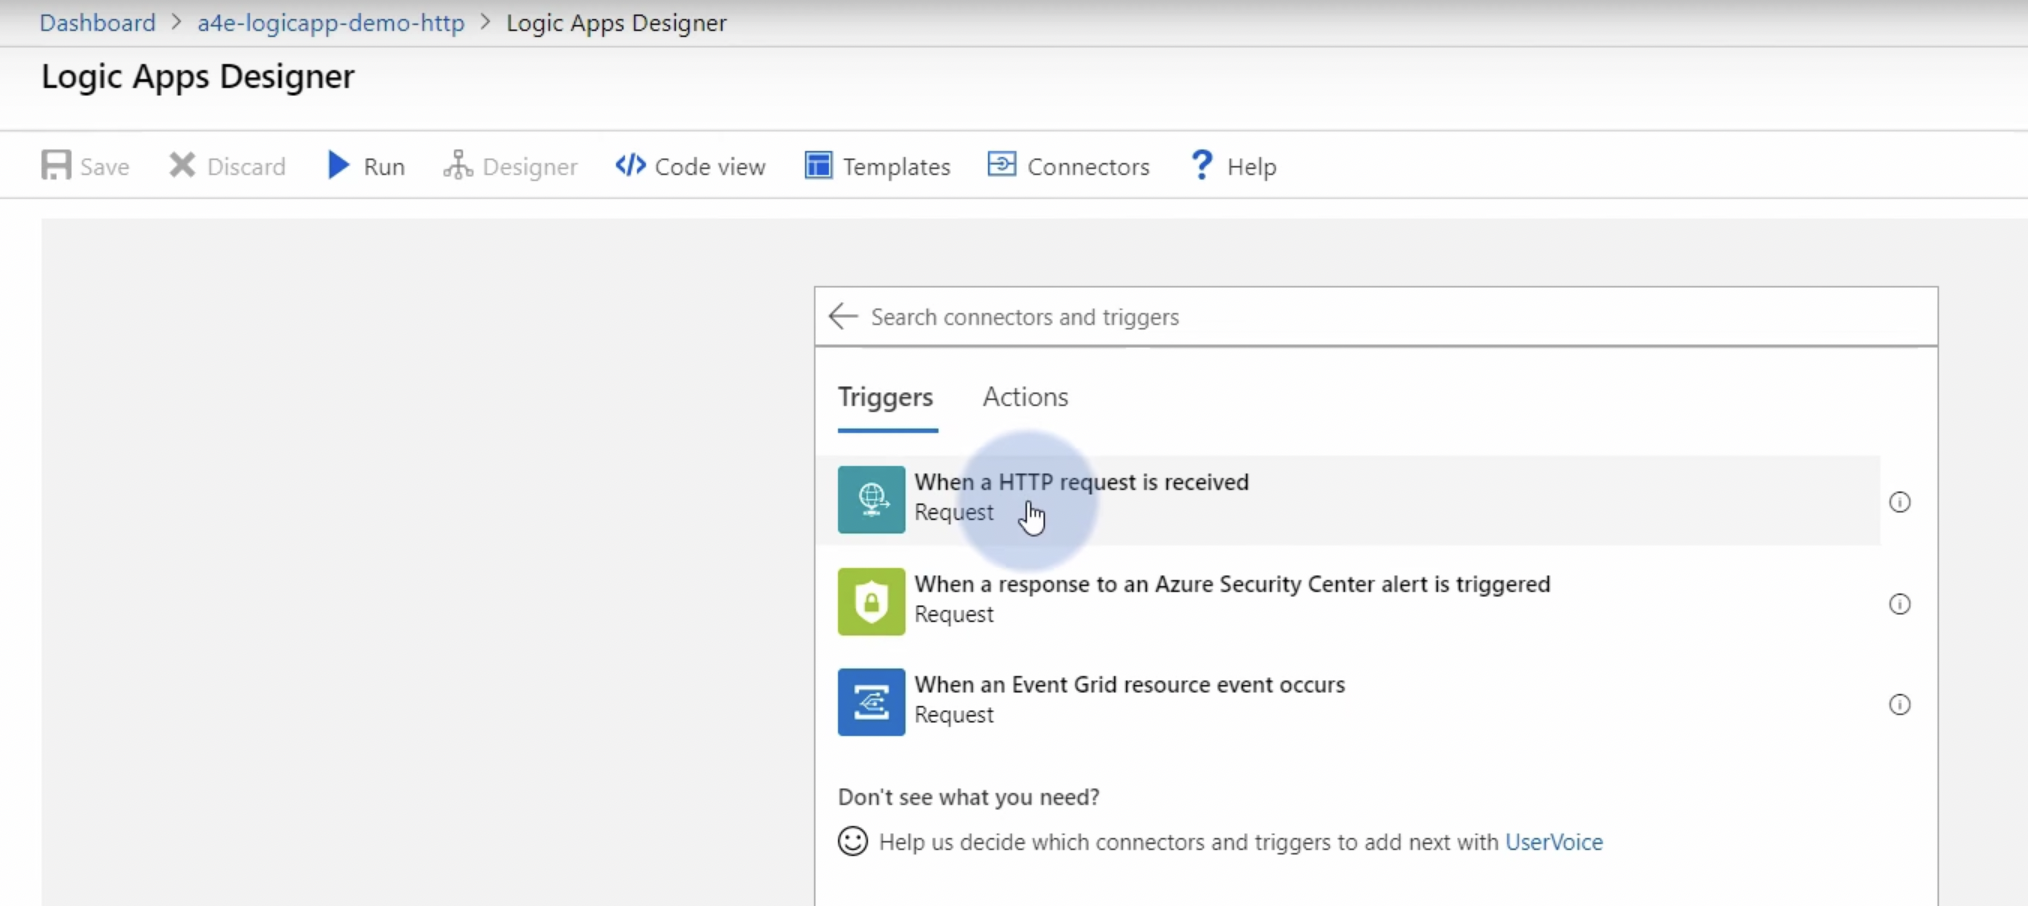
Task: Open the Dashboard breadcrumb link
Action: (98, 23)
